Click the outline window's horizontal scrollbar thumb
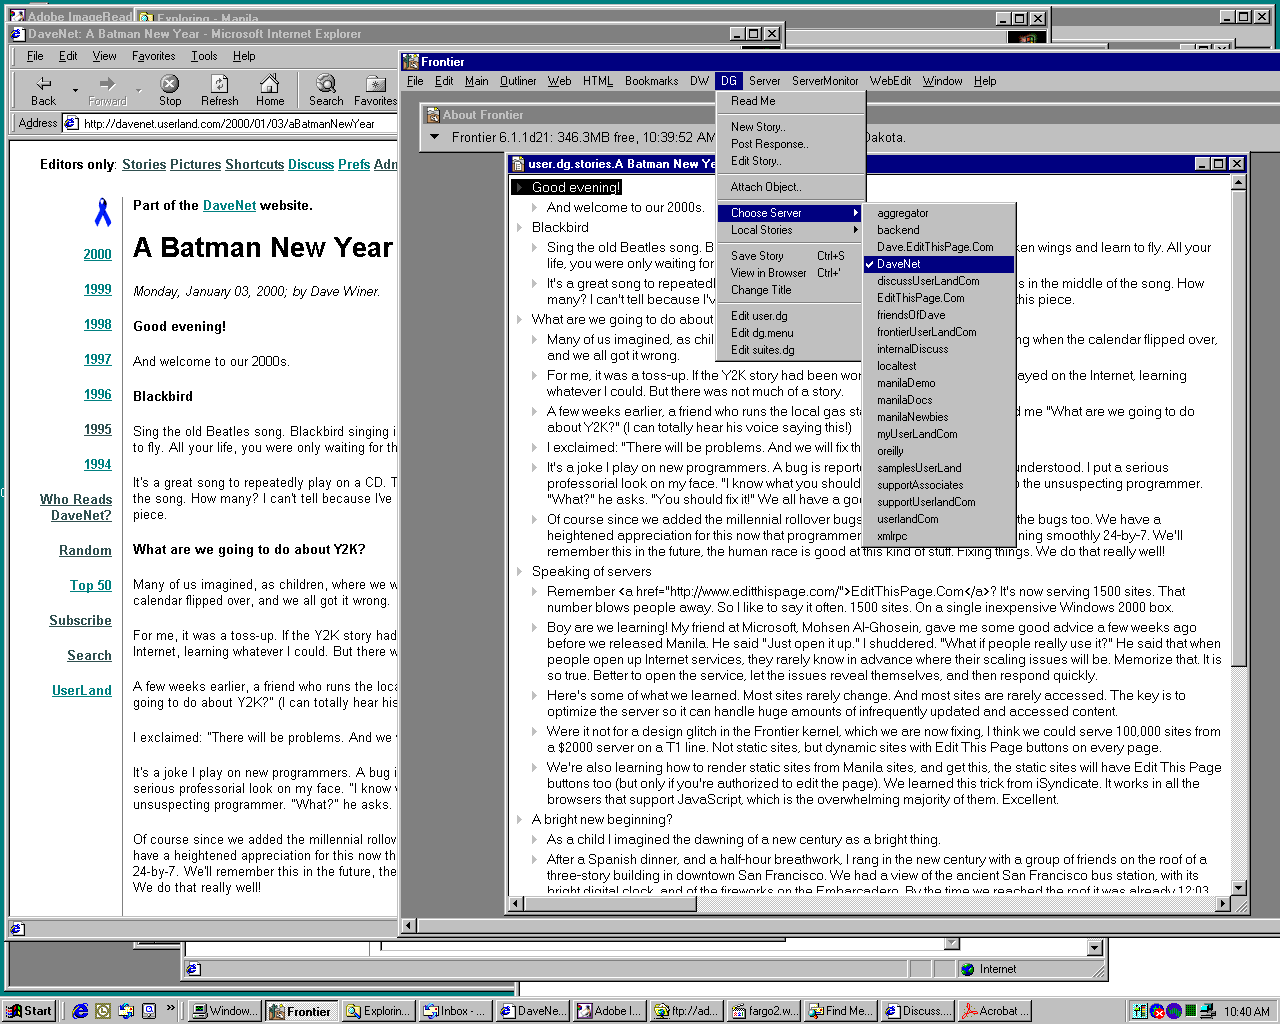1280x1024 pixels. pos(613,904)
